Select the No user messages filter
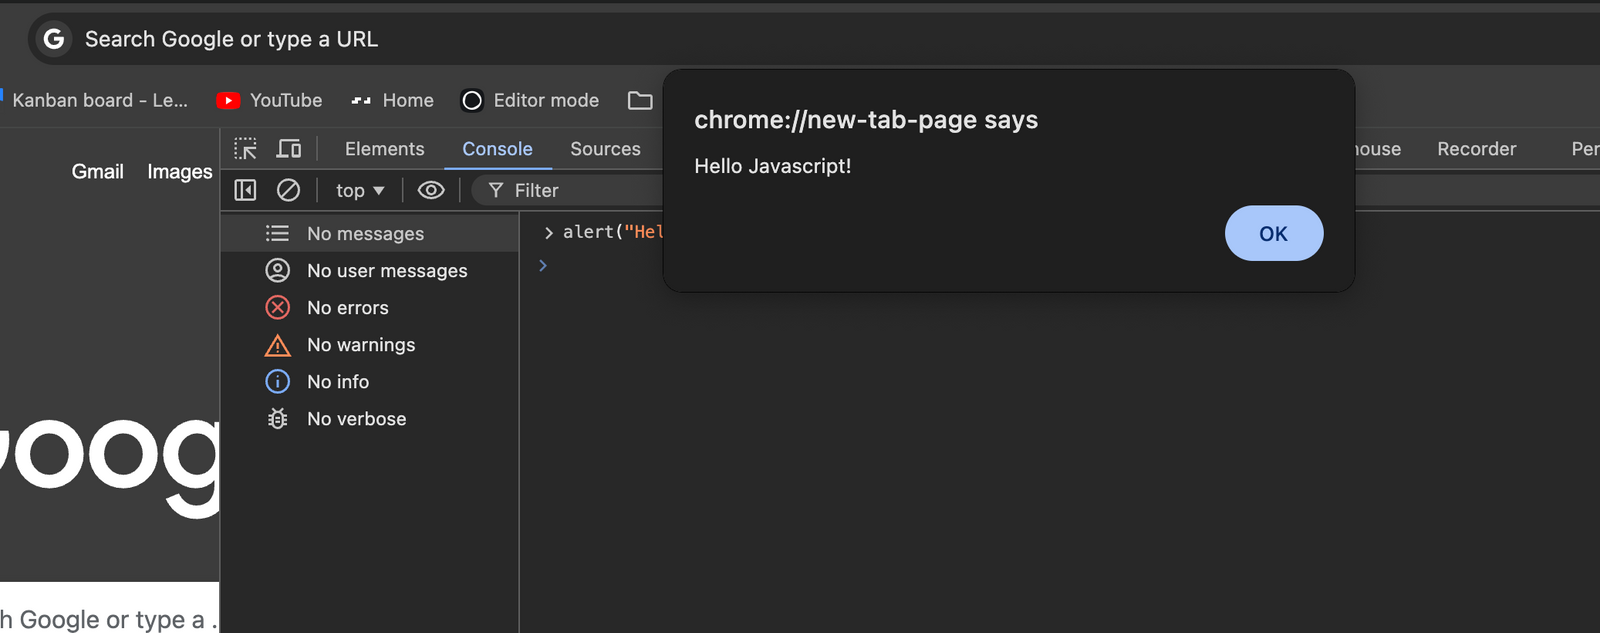1600x633 pixels. click(x=386, y=271)
